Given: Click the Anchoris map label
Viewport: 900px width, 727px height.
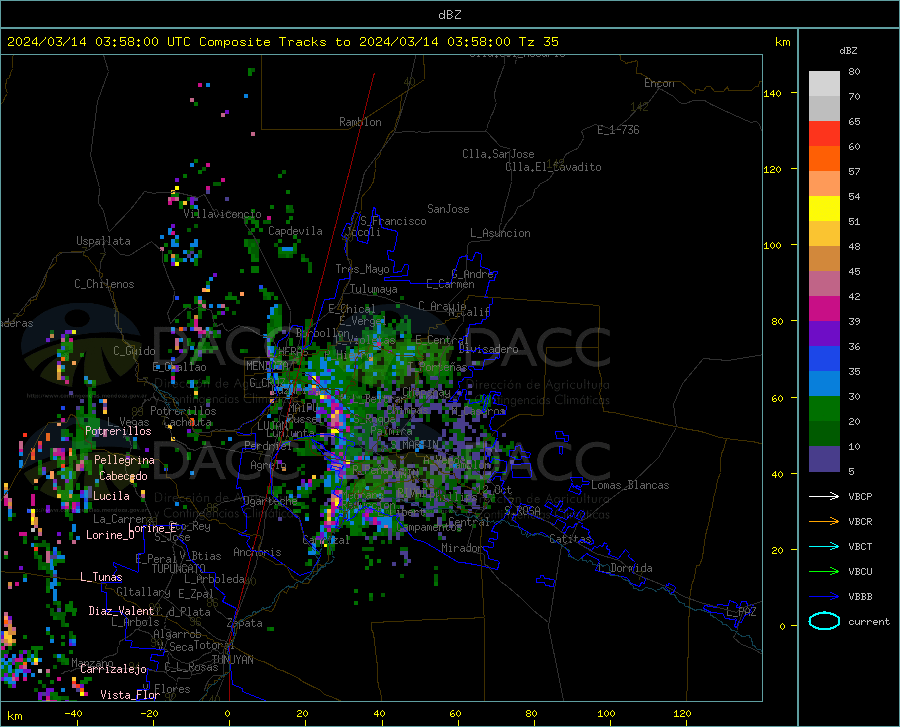Looking at the screenshot, I should [x=257, y=552].
